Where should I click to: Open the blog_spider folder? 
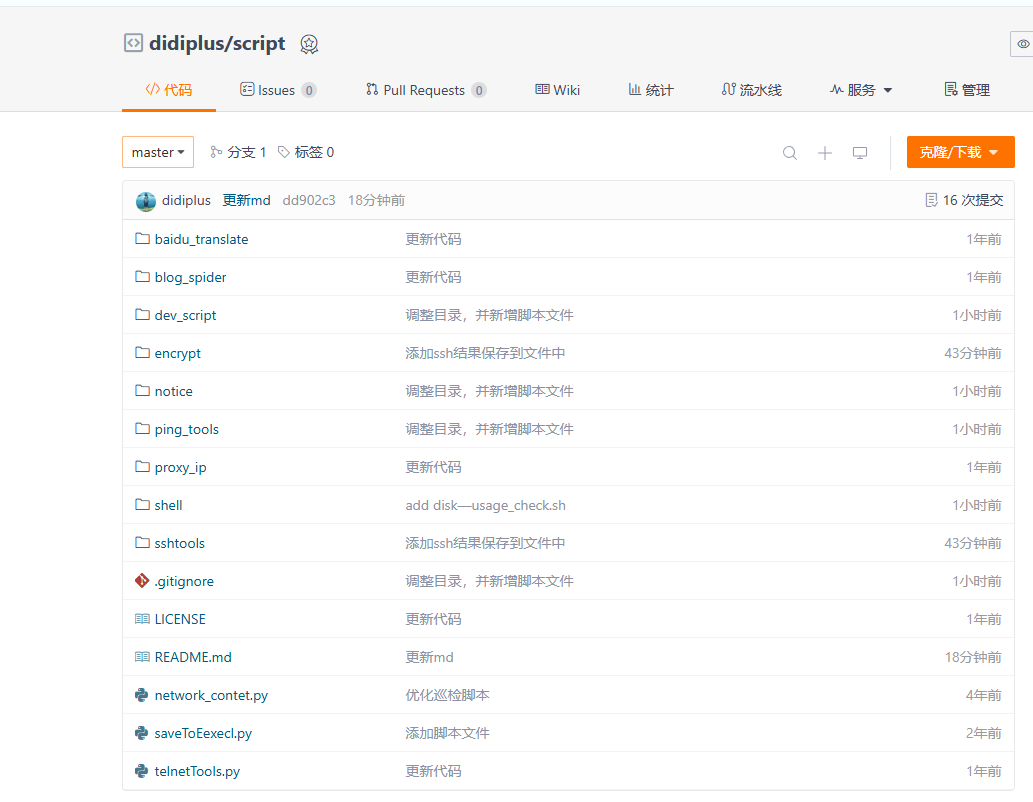tap(190, 277)
